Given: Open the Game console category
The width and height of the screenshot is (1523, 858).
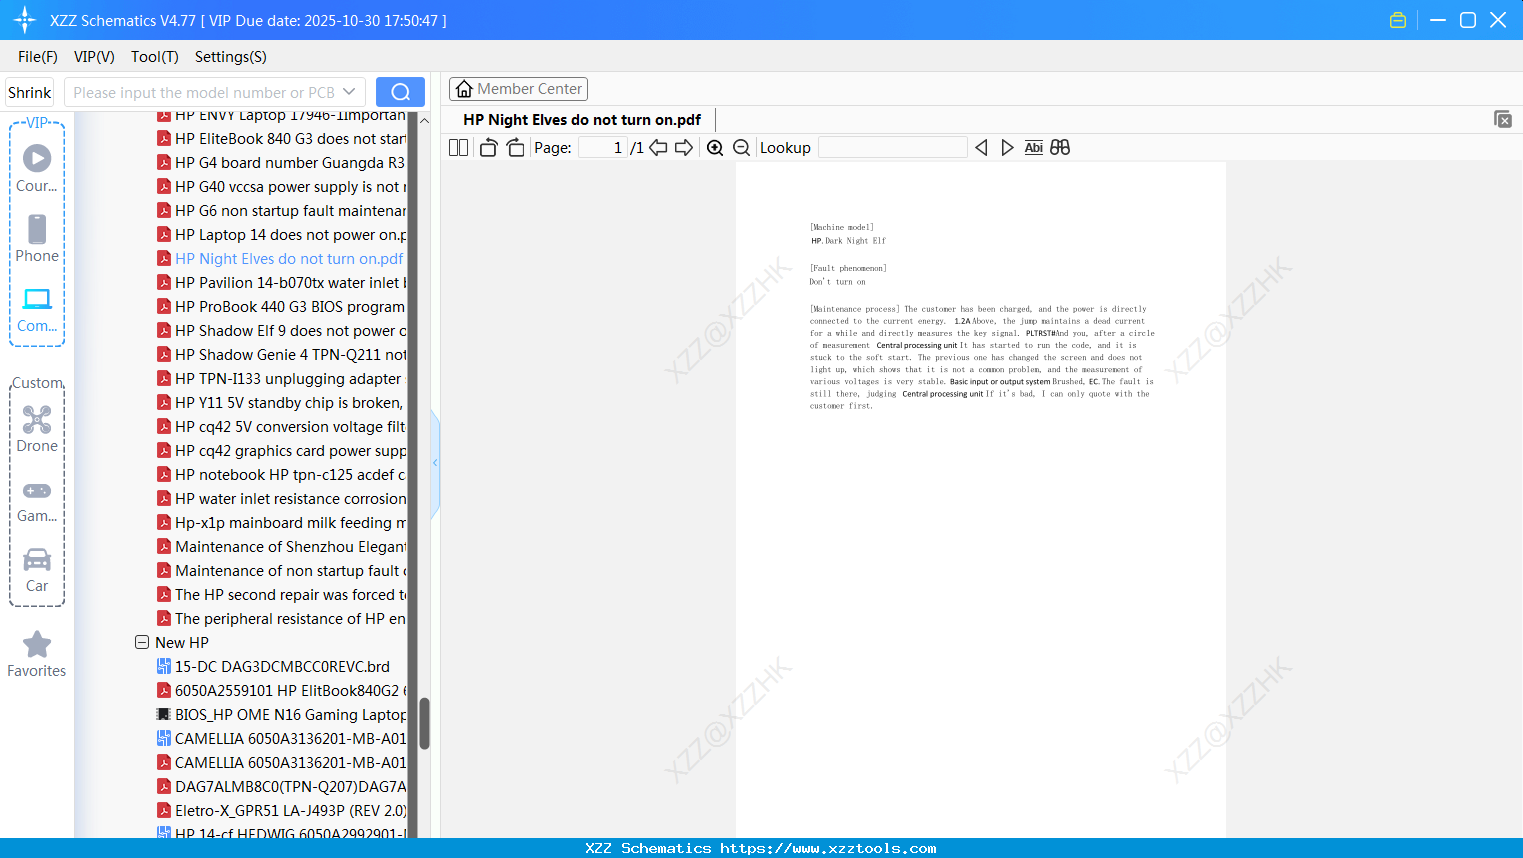Looking at the screenshot, I should pyautogui.click(x=37, y=500).
